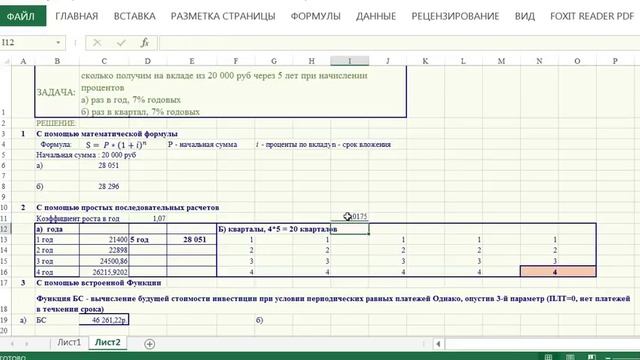Select column A header
The height and width of the screenshot is (360, 640).
pos(23,61)
